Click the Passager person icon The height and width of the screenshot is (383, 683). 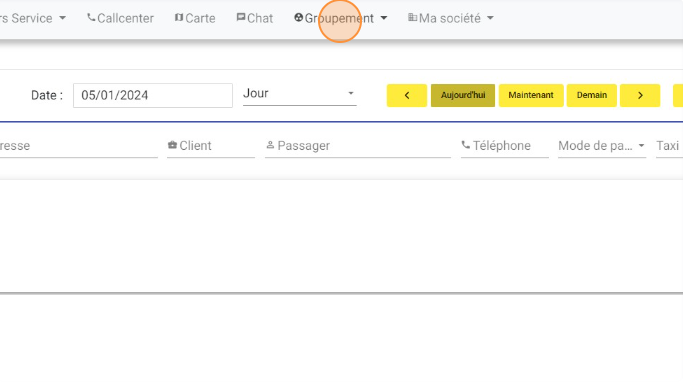(270, 145)
